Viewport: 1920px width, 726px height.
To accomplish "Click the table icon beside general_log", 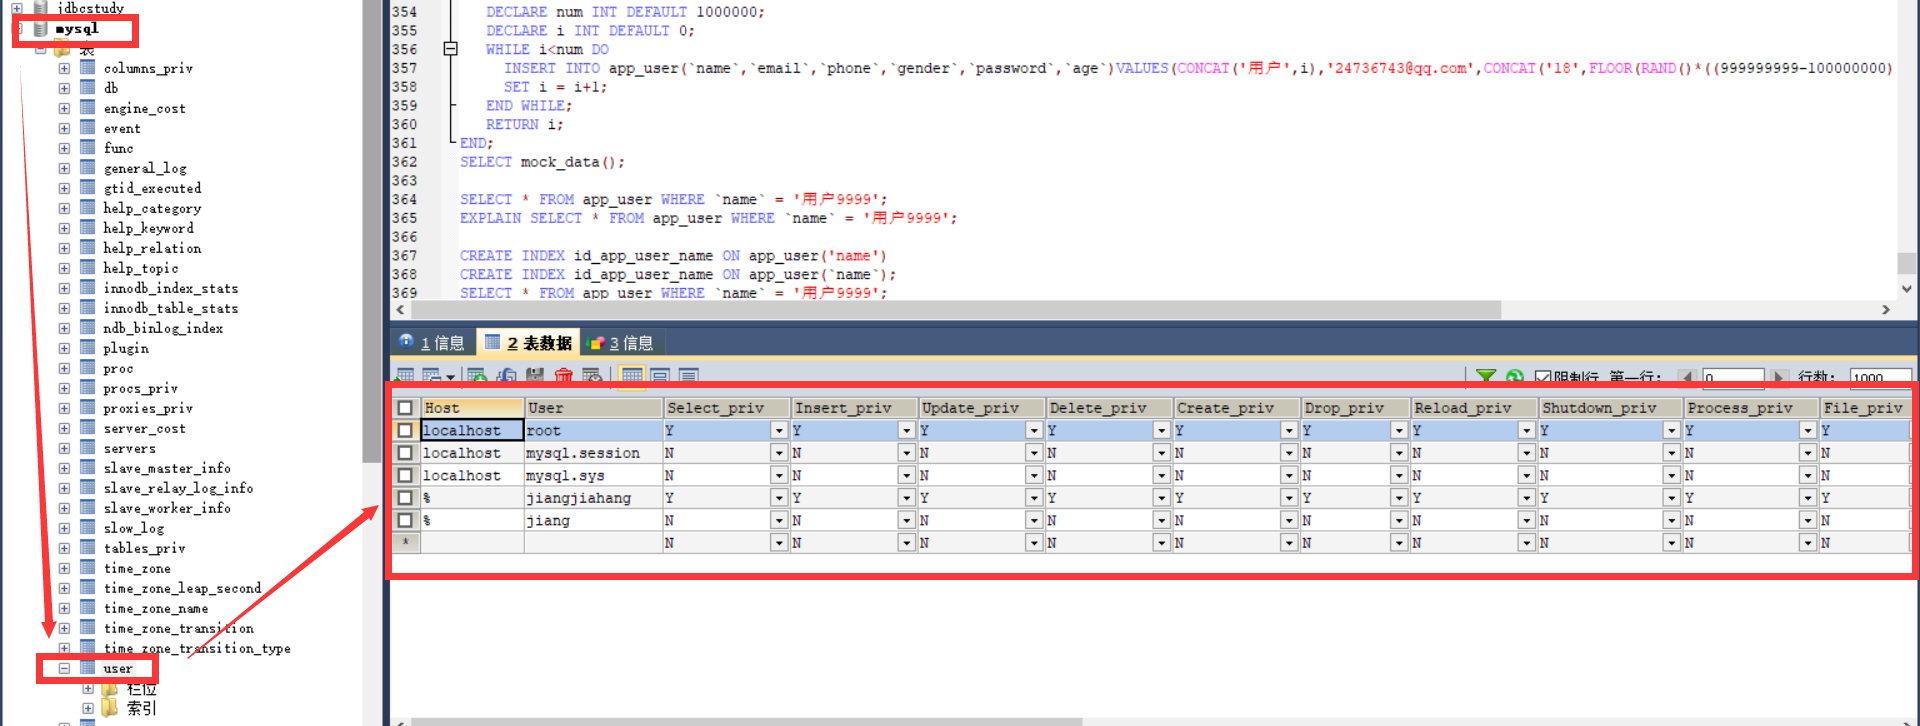I will click(x=88, y=168).
